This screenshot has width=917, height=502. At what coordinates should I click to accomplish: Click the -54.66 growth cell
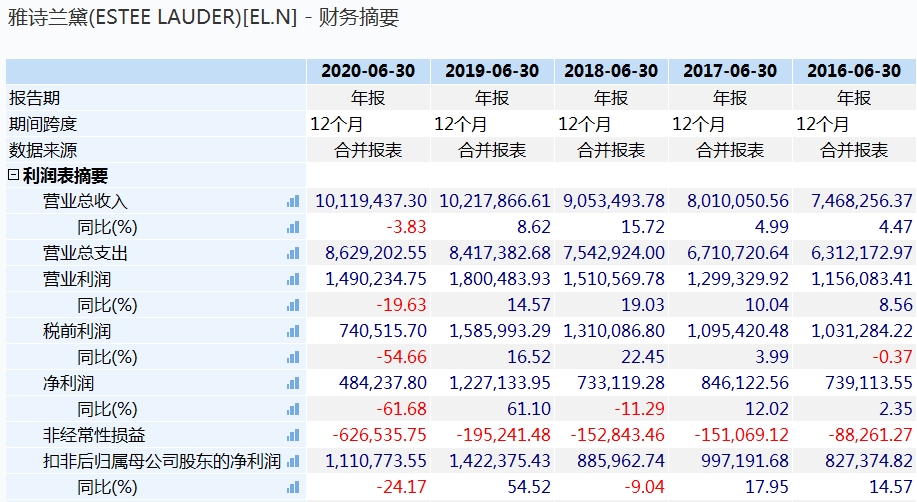(401, 357)
